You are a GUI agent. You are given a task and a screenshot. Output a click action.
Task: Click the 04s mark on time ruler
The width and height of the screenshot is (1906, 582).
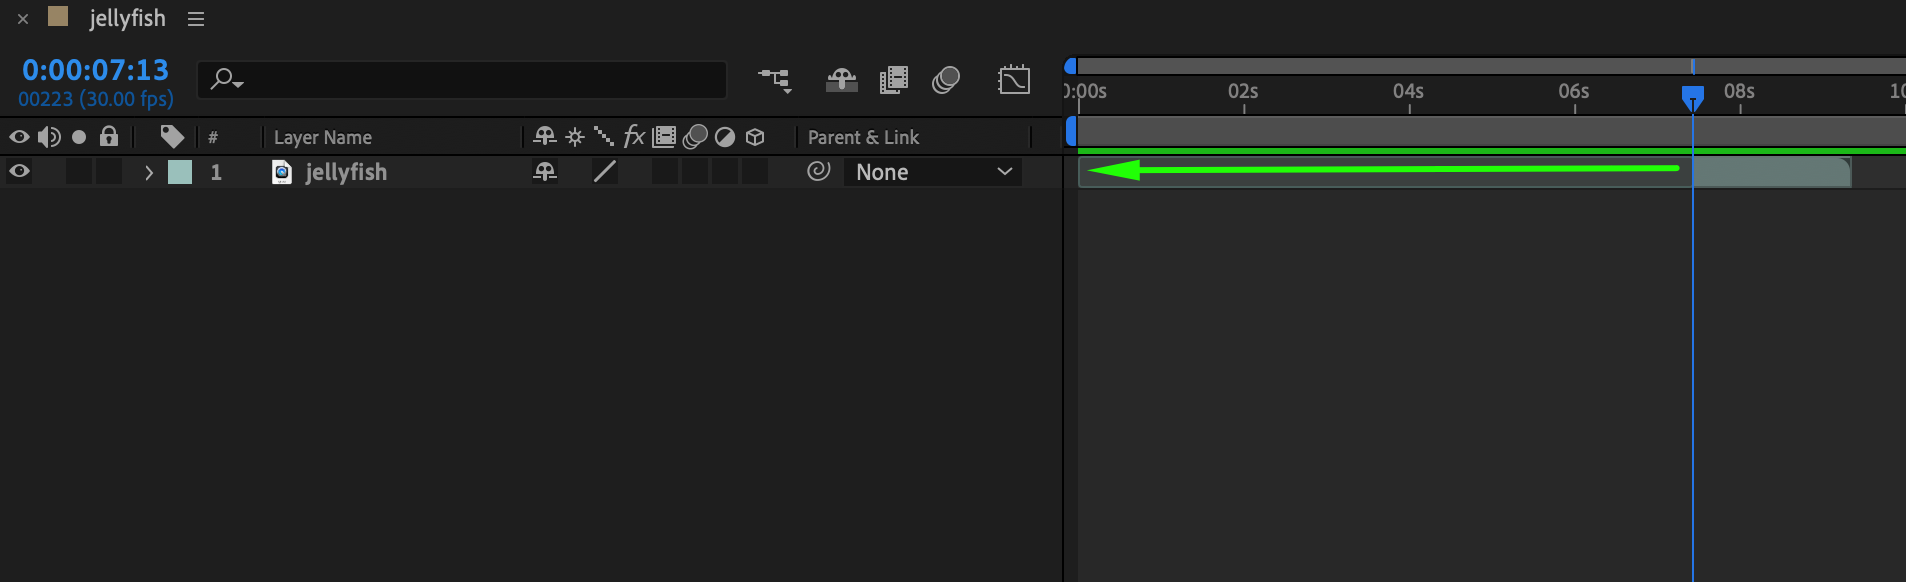click(x=1409, y=92)
